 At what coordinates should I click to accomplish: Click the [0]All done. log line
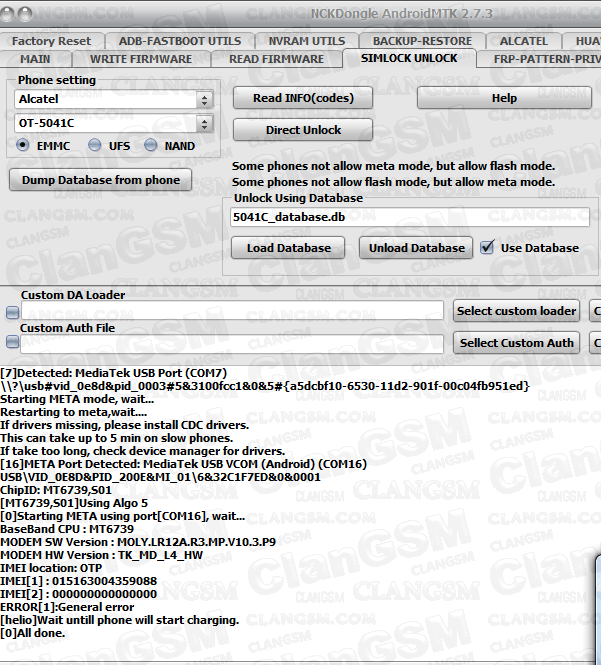pyautogui.click(x=33, y=633)
